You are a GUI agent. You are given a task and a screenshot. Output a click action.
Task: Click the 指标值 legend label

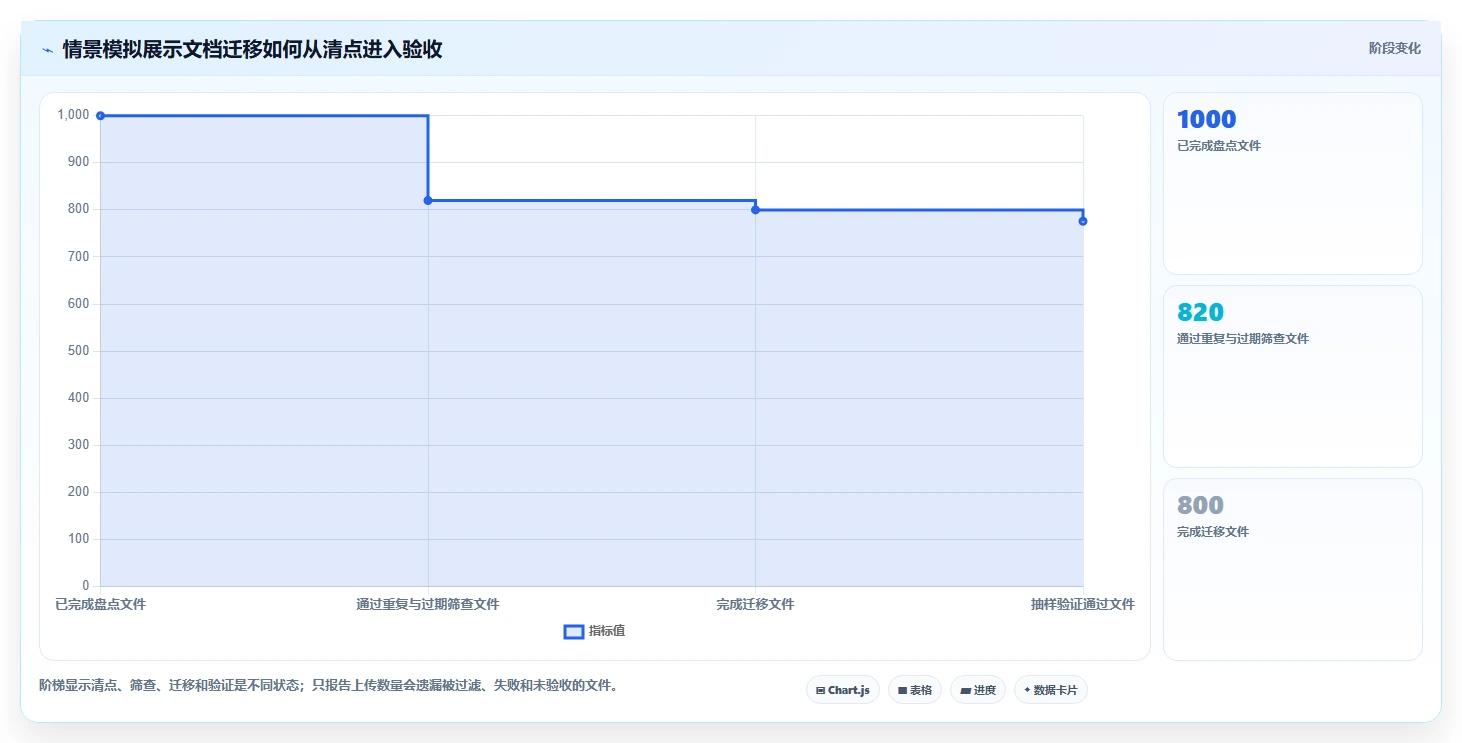pyautogui.click(x=607, y=631)
